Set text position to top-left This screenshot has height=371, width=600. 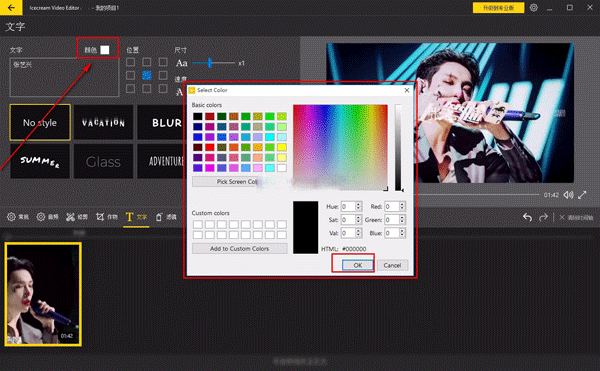(x=130, y=62)
